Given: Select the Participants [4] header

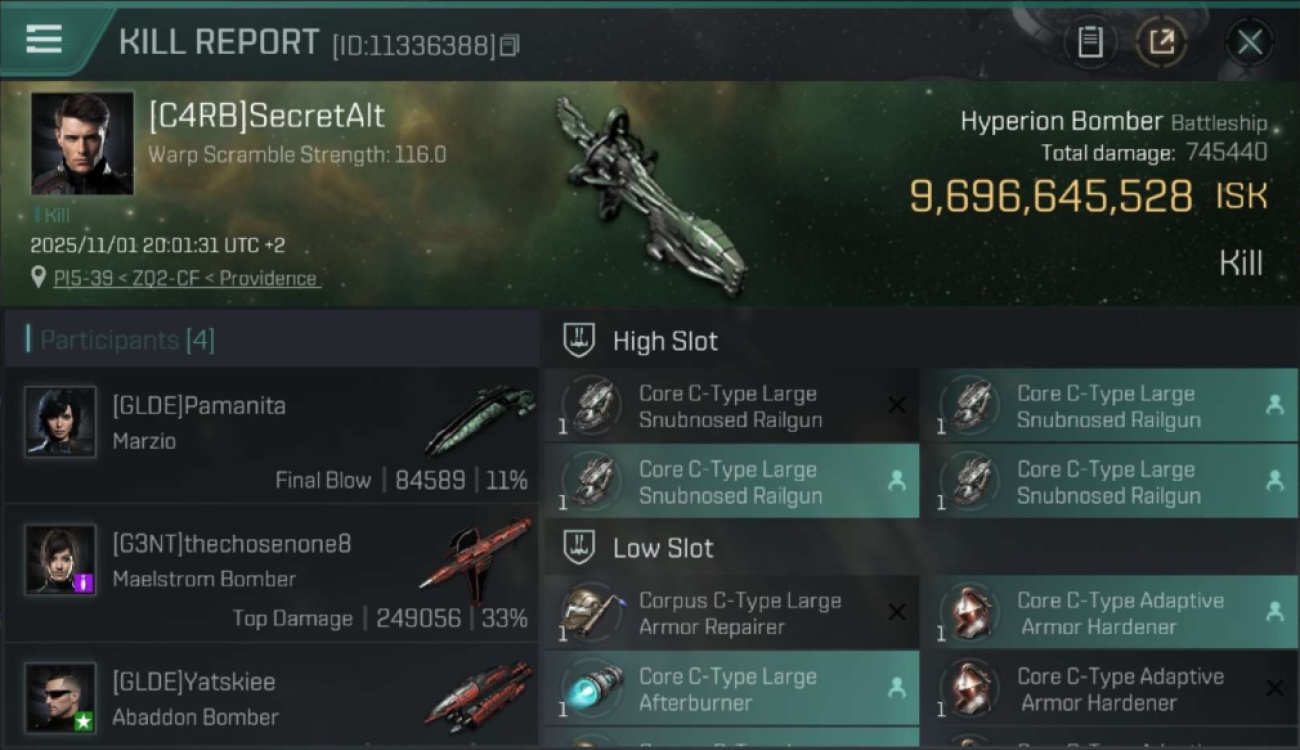Looking at the screenshot, I should coord(127,340).
